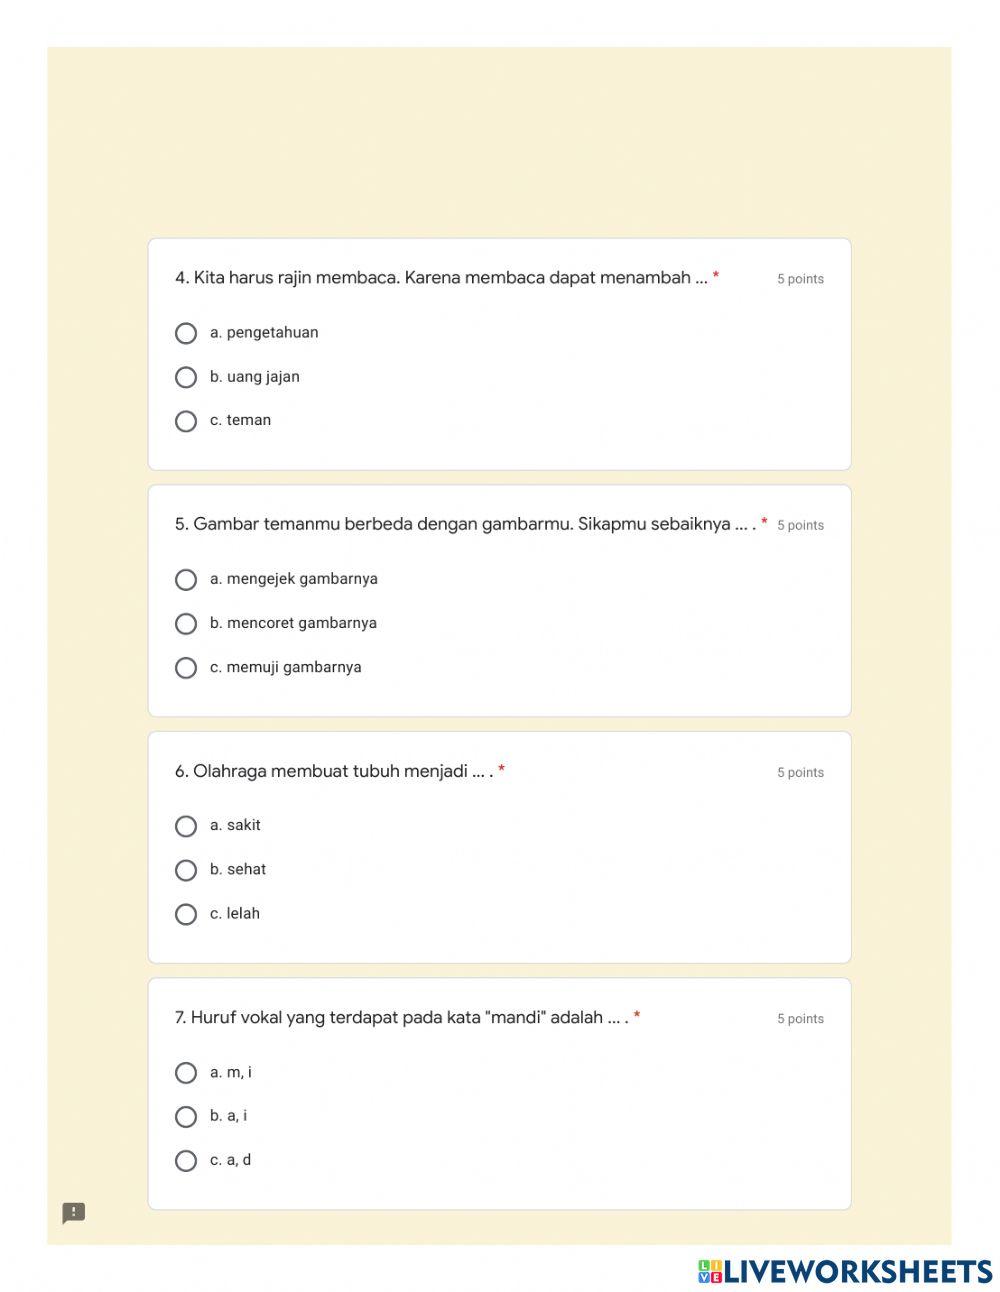Click the '5 points' label of question 4
Screen dimensions: 1000x1292
pyautogui.click(x=800, y=279)
